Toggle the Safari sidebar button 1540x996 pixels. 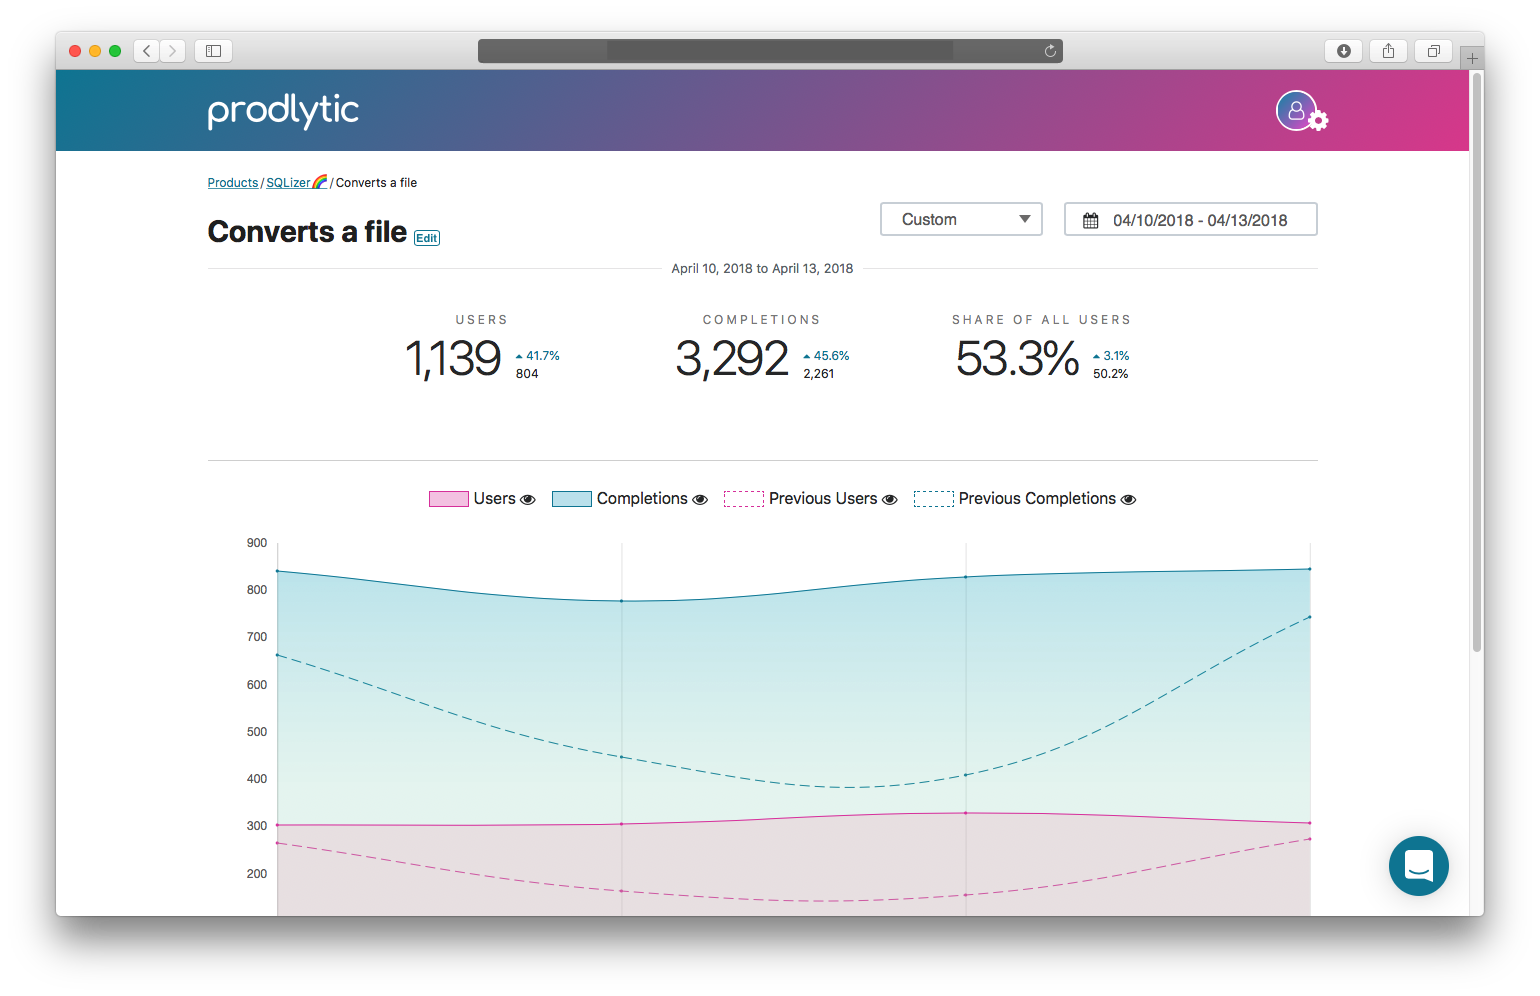tap(213, 51)
